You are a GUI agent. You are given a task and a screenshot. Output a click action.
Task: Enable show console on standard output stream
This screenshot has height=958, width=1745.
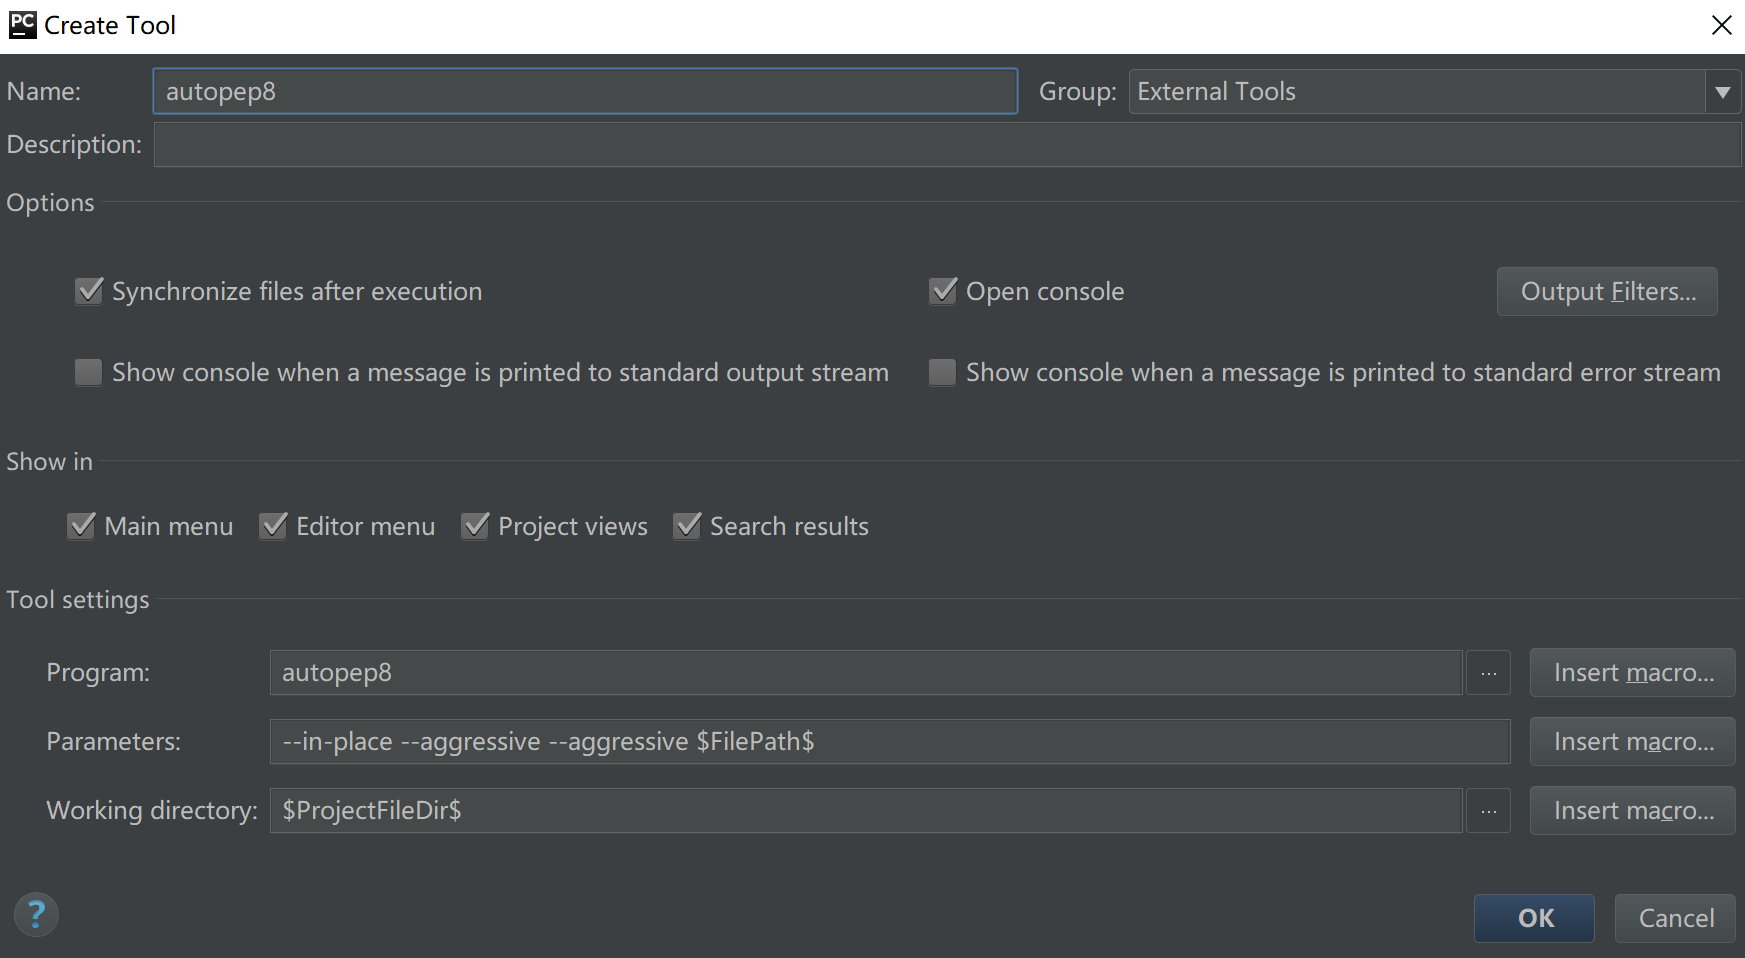point(89,373)
